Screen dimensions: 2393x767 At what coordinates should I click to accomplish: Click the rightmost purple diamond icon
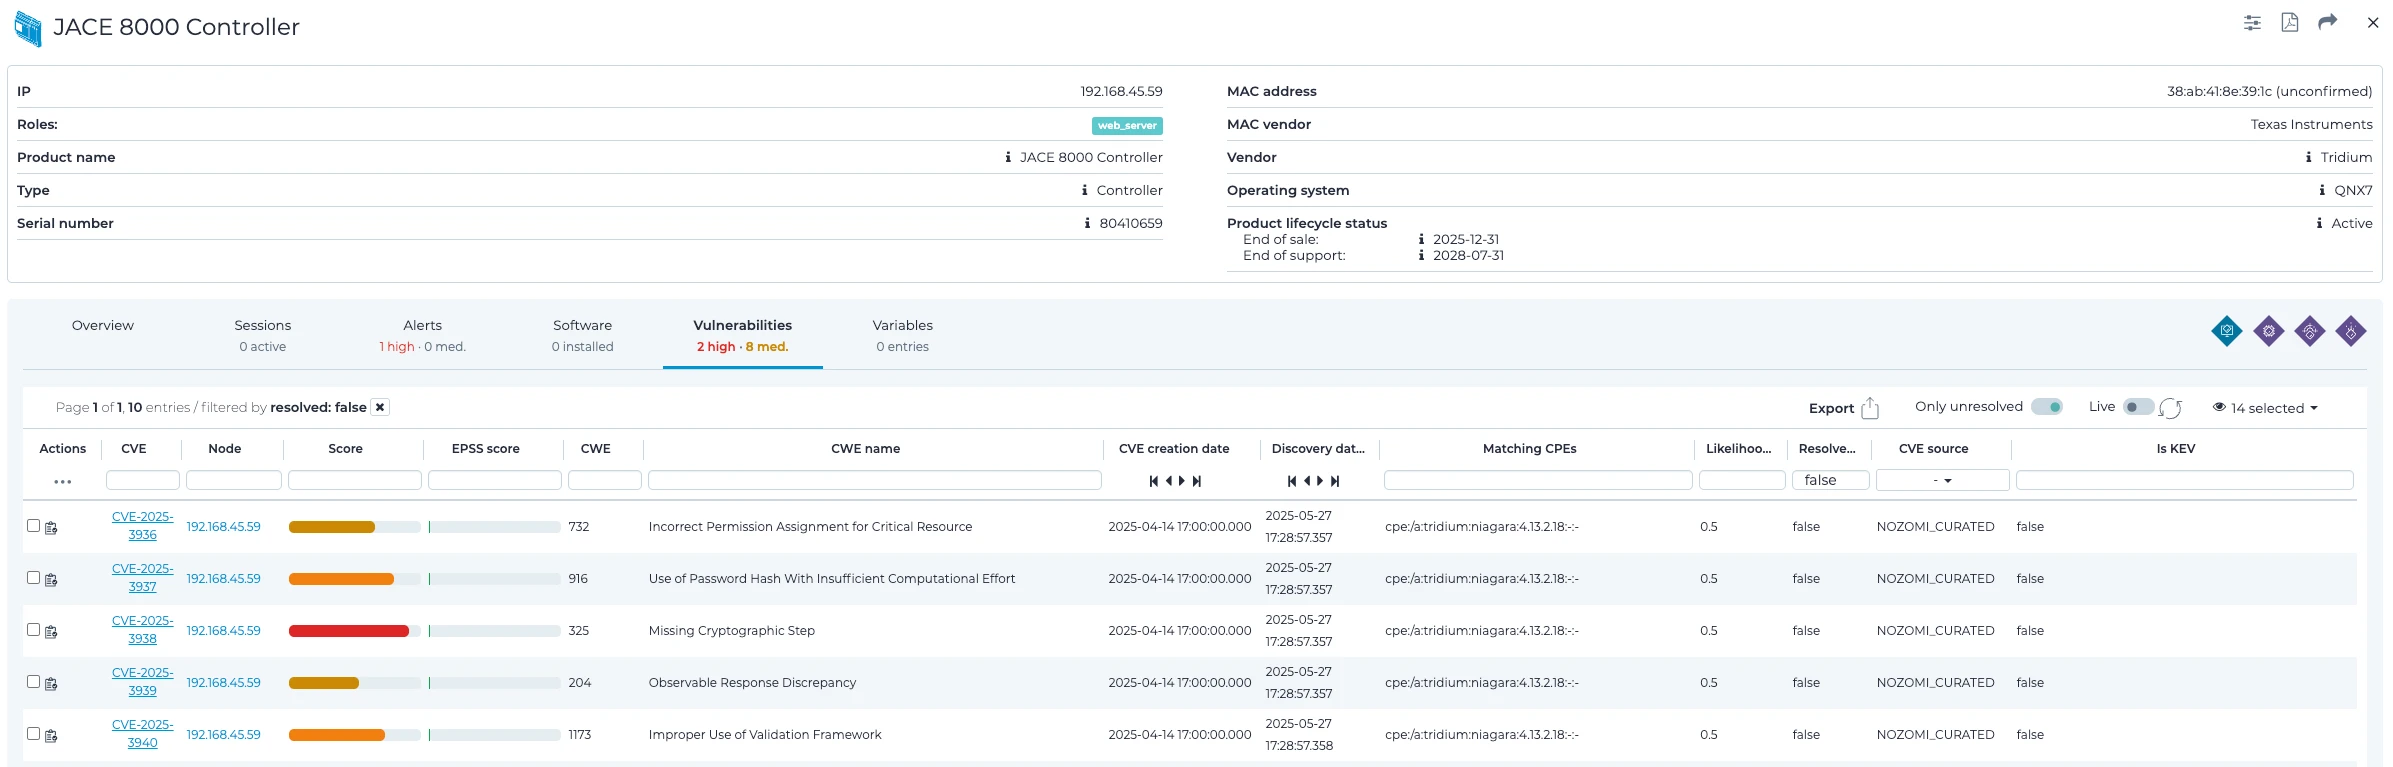tap(2351, 331)
